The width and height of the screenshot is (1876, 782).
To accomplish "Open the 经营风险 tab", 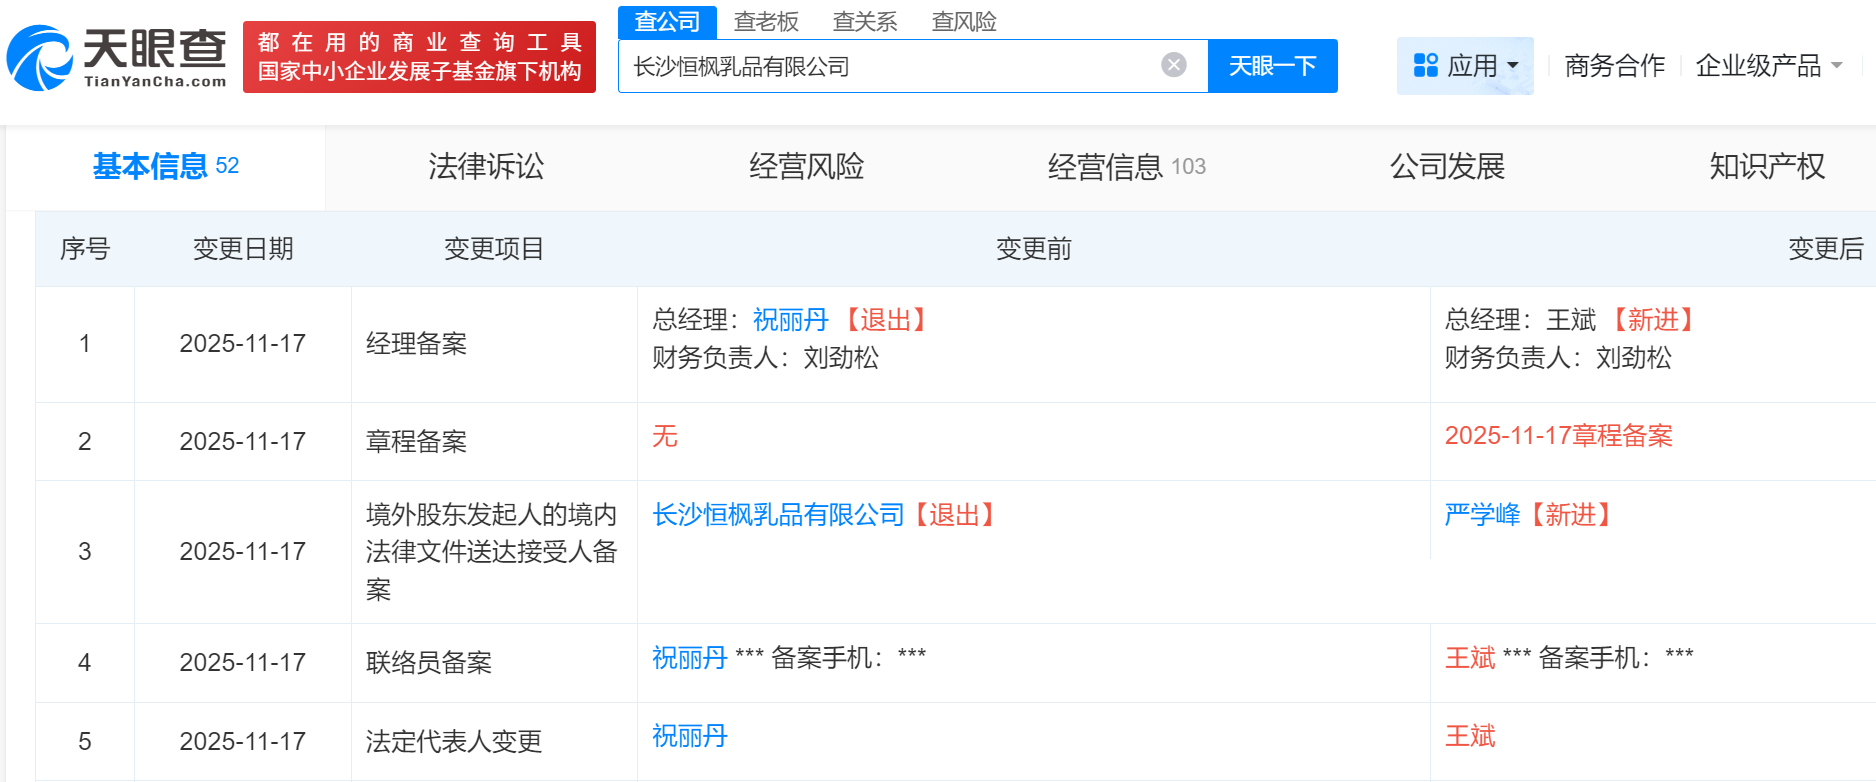I will 807,166.
